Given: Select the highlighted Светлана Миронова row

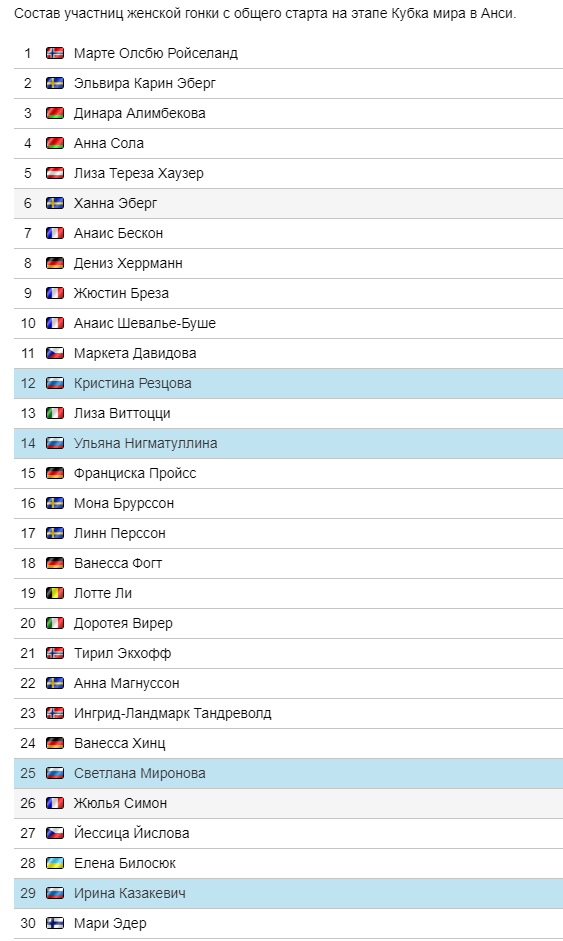Looking at the screenshot, I should [288, 774].
